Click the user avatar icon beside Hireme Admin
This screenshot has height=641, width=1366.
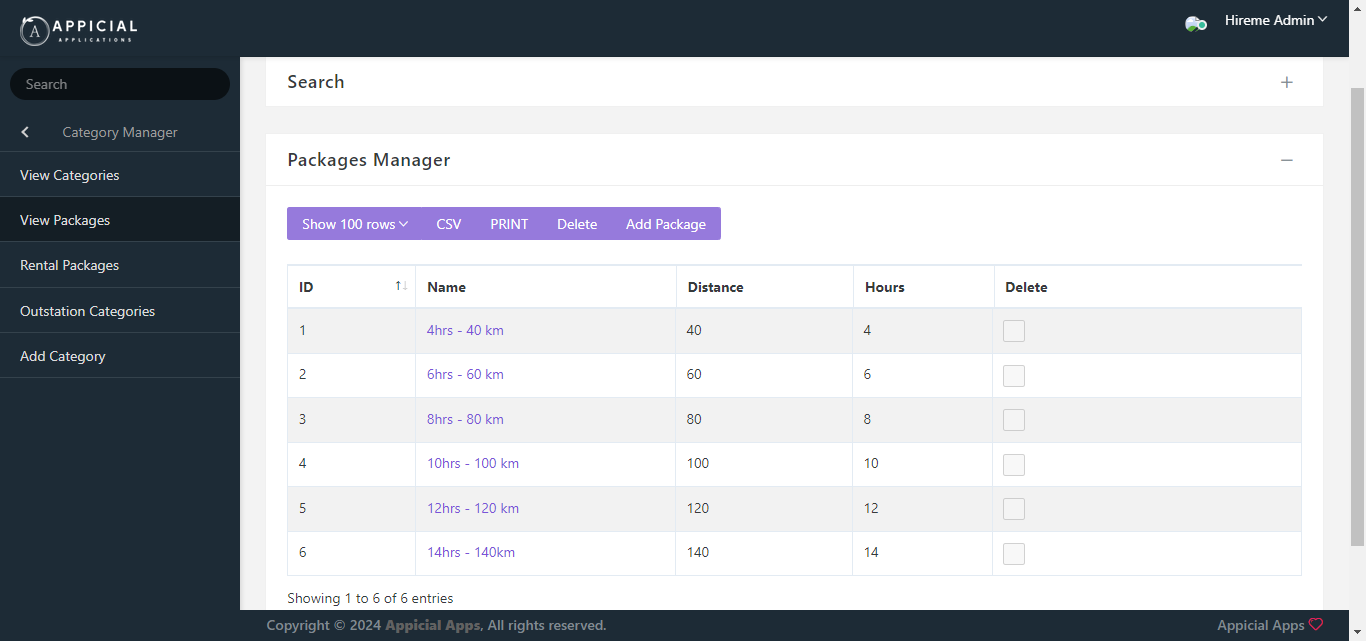pyautogui.click(x=1195, y=24)
